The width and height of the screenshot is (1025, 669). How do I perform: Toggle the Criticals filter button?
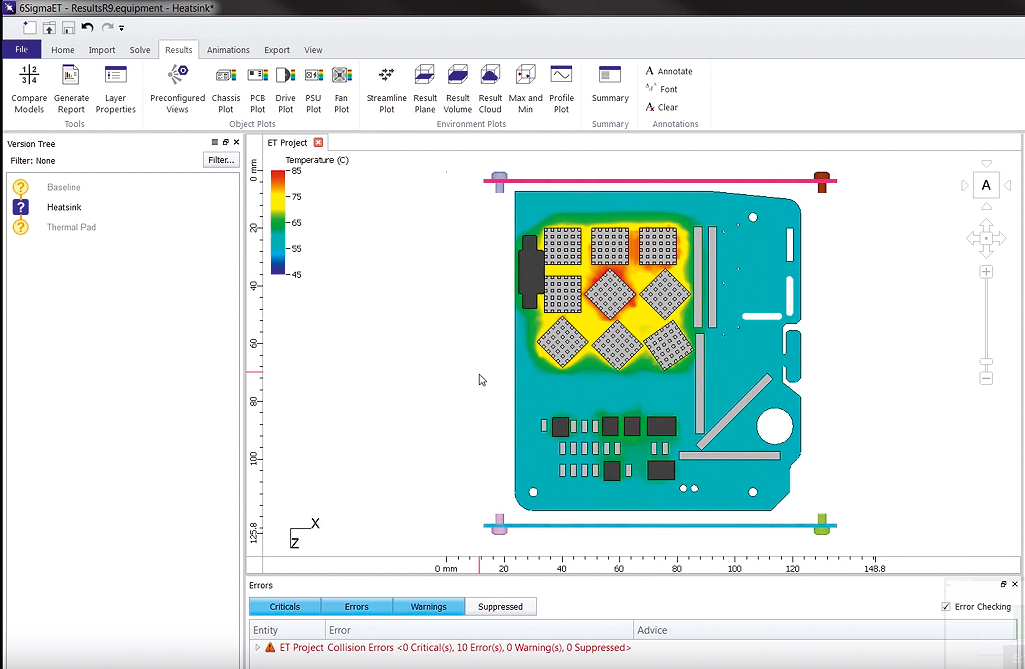pyautogui.click(x=285, y=607)
